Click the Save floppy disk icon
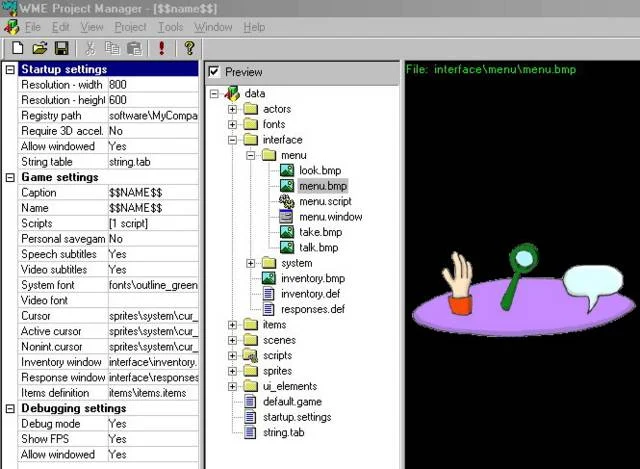The width and height of the screenshot is (640, 469). click(61, 48)
